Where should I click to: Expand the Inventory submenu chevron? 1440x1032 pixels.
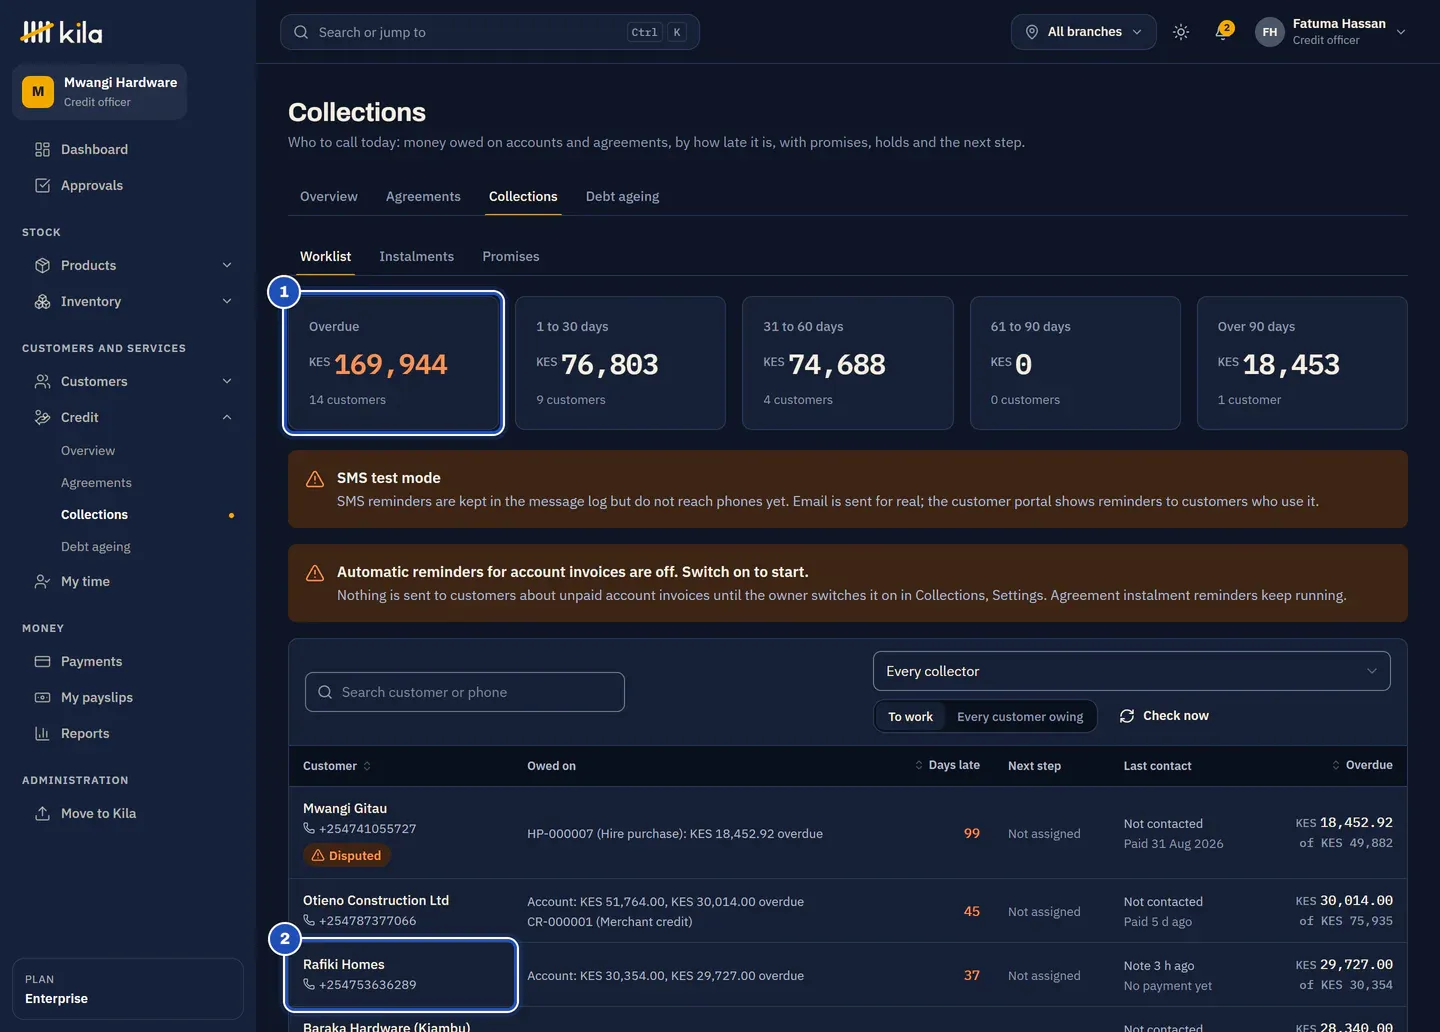[x=227, y=301]
